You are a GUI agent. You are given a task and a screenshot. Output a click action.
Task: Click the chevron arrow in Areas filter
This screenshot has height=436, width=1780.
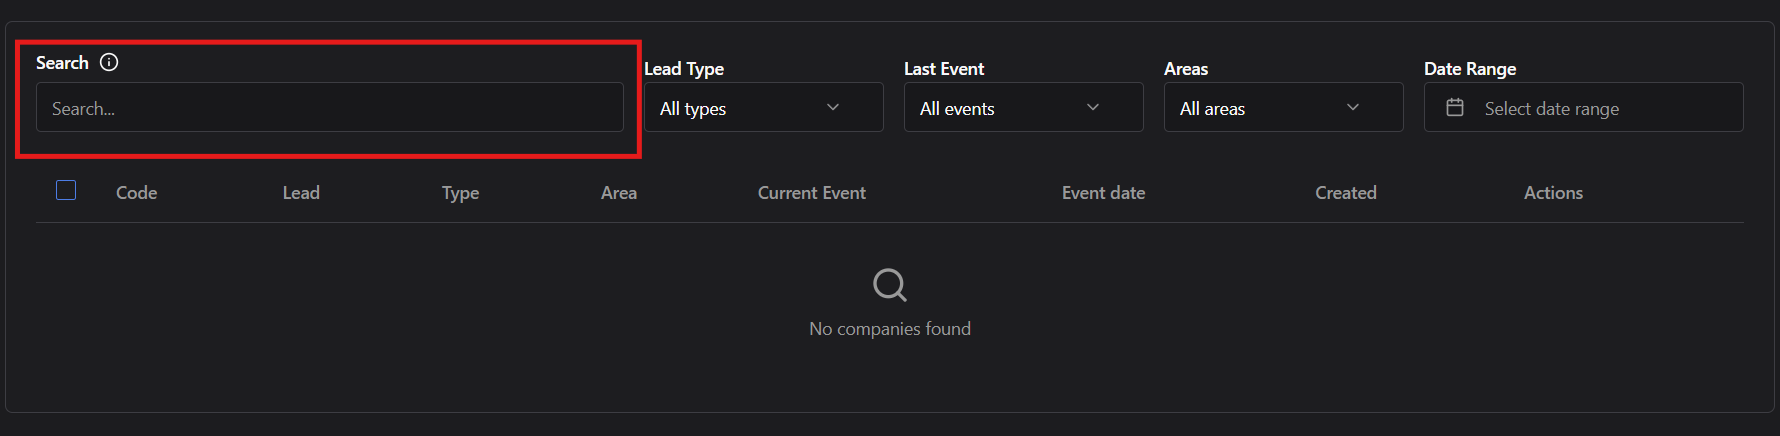pos(1353,107)
